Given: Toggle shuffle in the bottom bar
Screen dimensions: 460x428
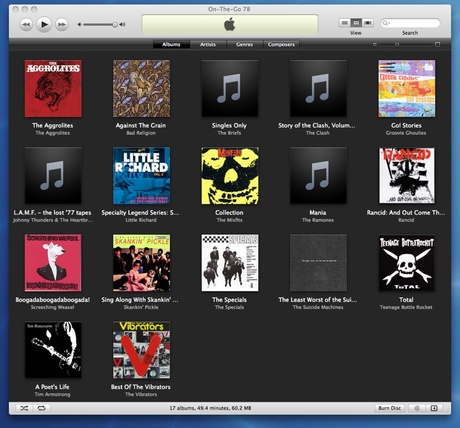Looking at the screenshot, I should 24,408.
